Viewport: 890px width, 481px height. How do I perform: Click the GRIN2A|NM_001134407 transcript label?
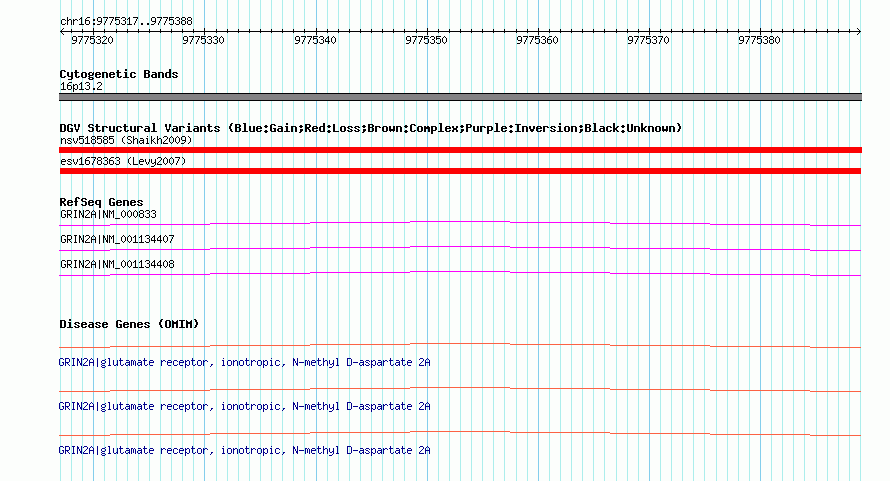point(117,240)
